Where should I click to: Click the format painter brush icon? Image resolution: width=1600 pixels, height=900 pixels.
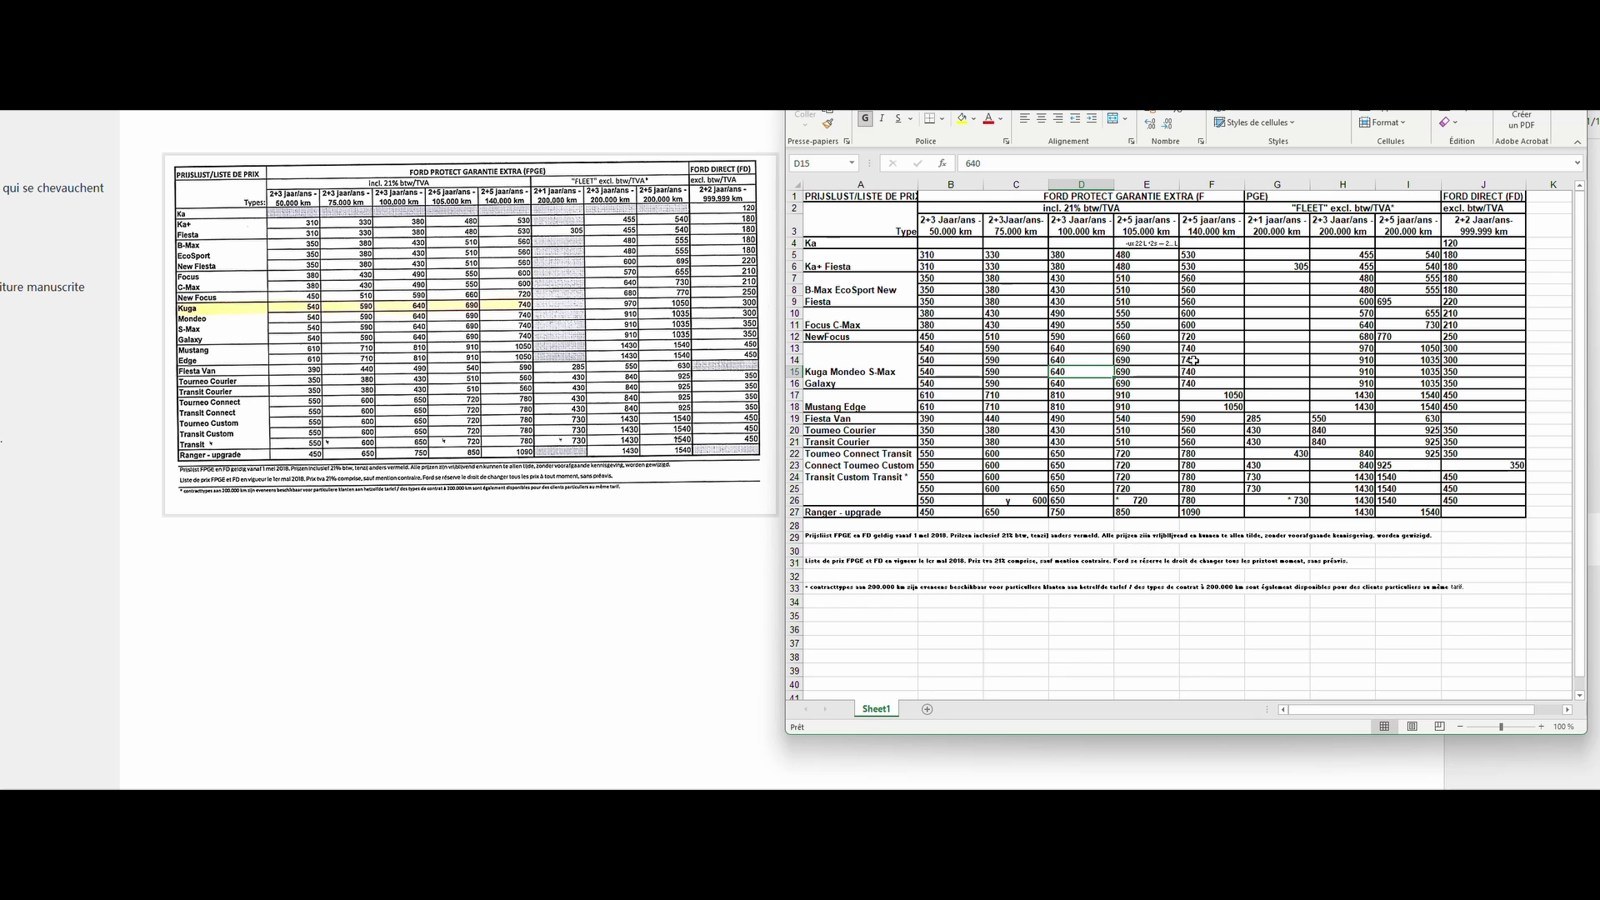827,124
